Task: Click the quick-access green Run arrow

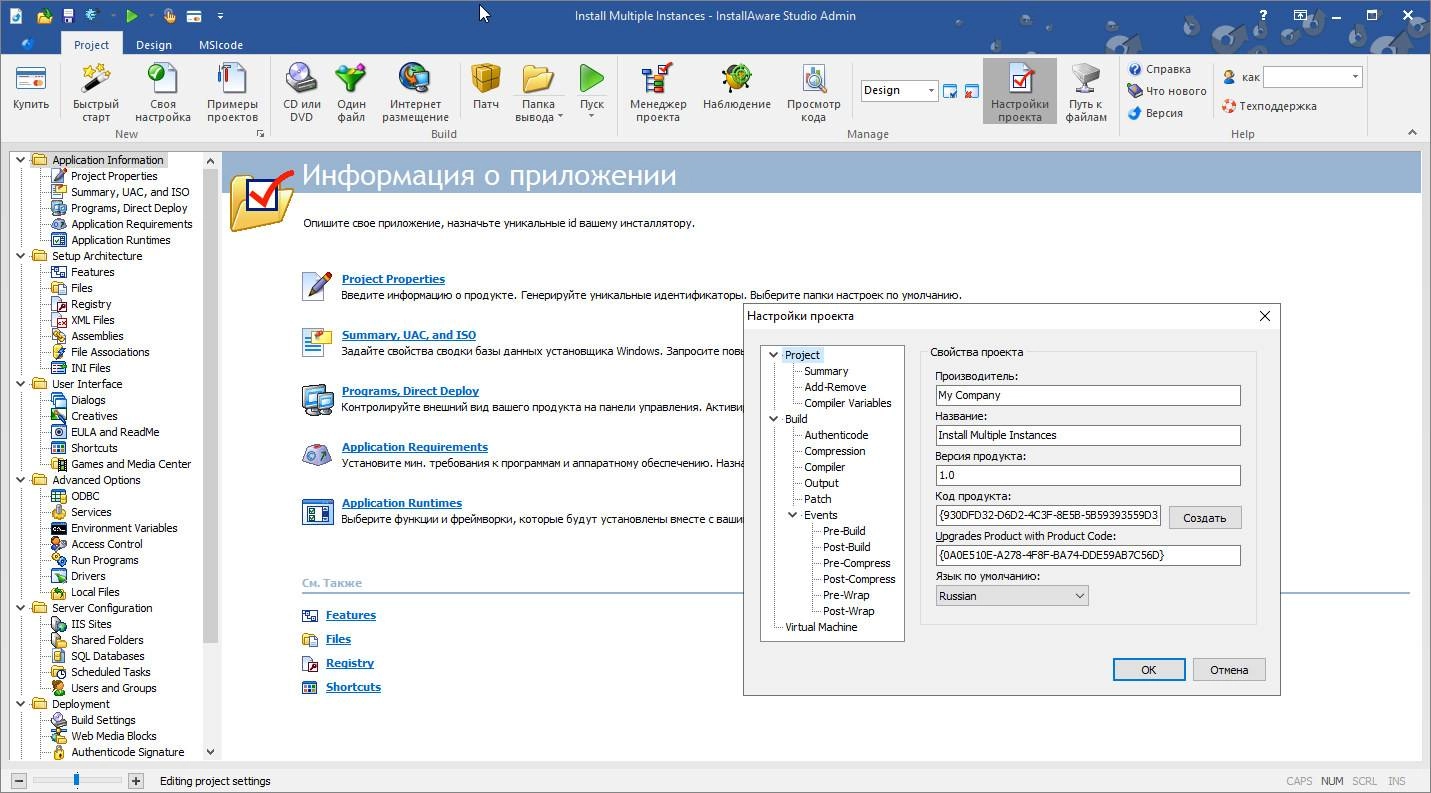Action: 131,15
